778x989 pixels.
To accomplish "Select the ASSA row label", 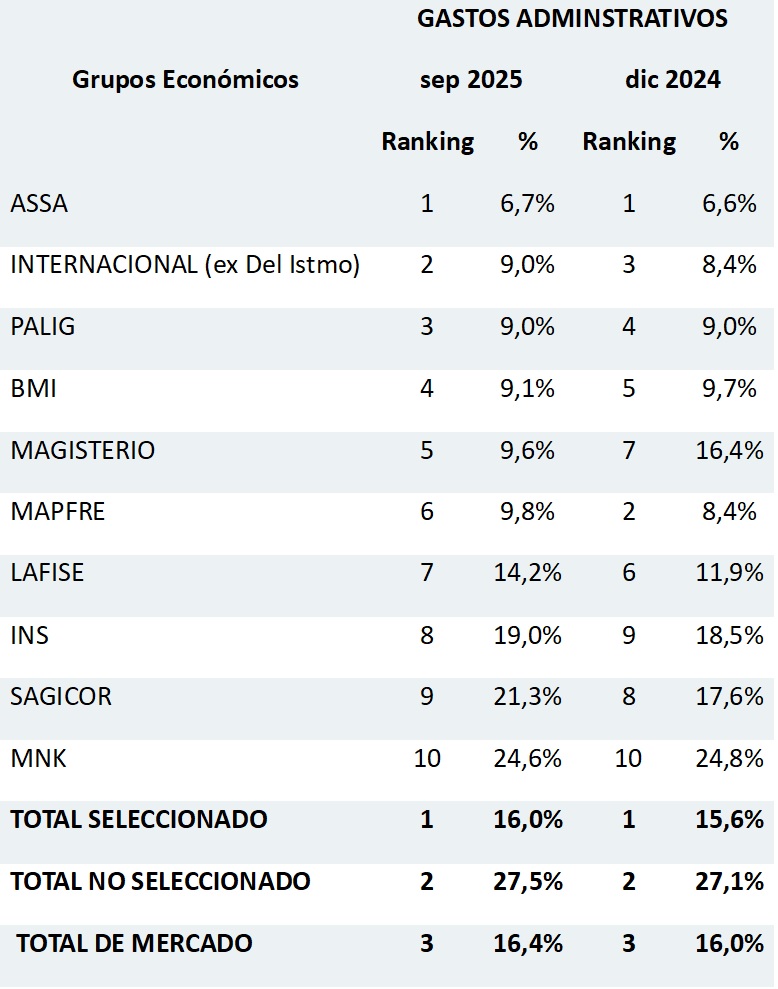I will 39,204.
